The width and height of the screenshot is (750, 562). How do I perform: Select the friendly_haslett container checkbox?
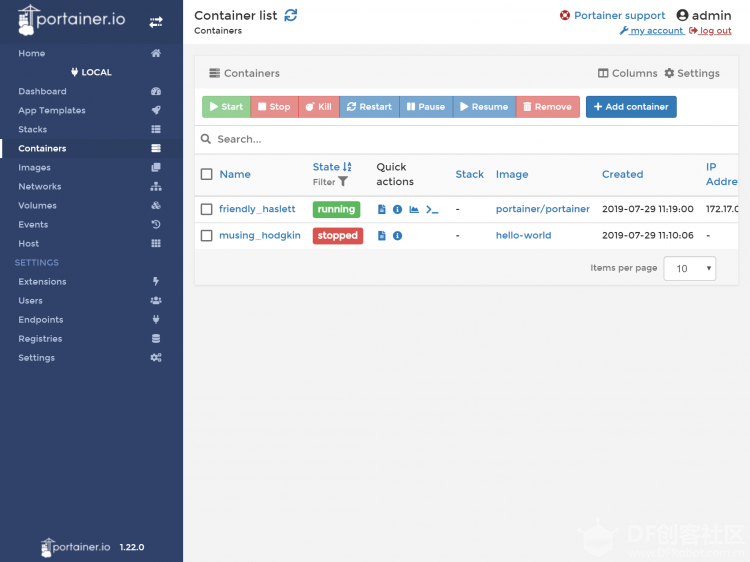[x=207, y=209]
